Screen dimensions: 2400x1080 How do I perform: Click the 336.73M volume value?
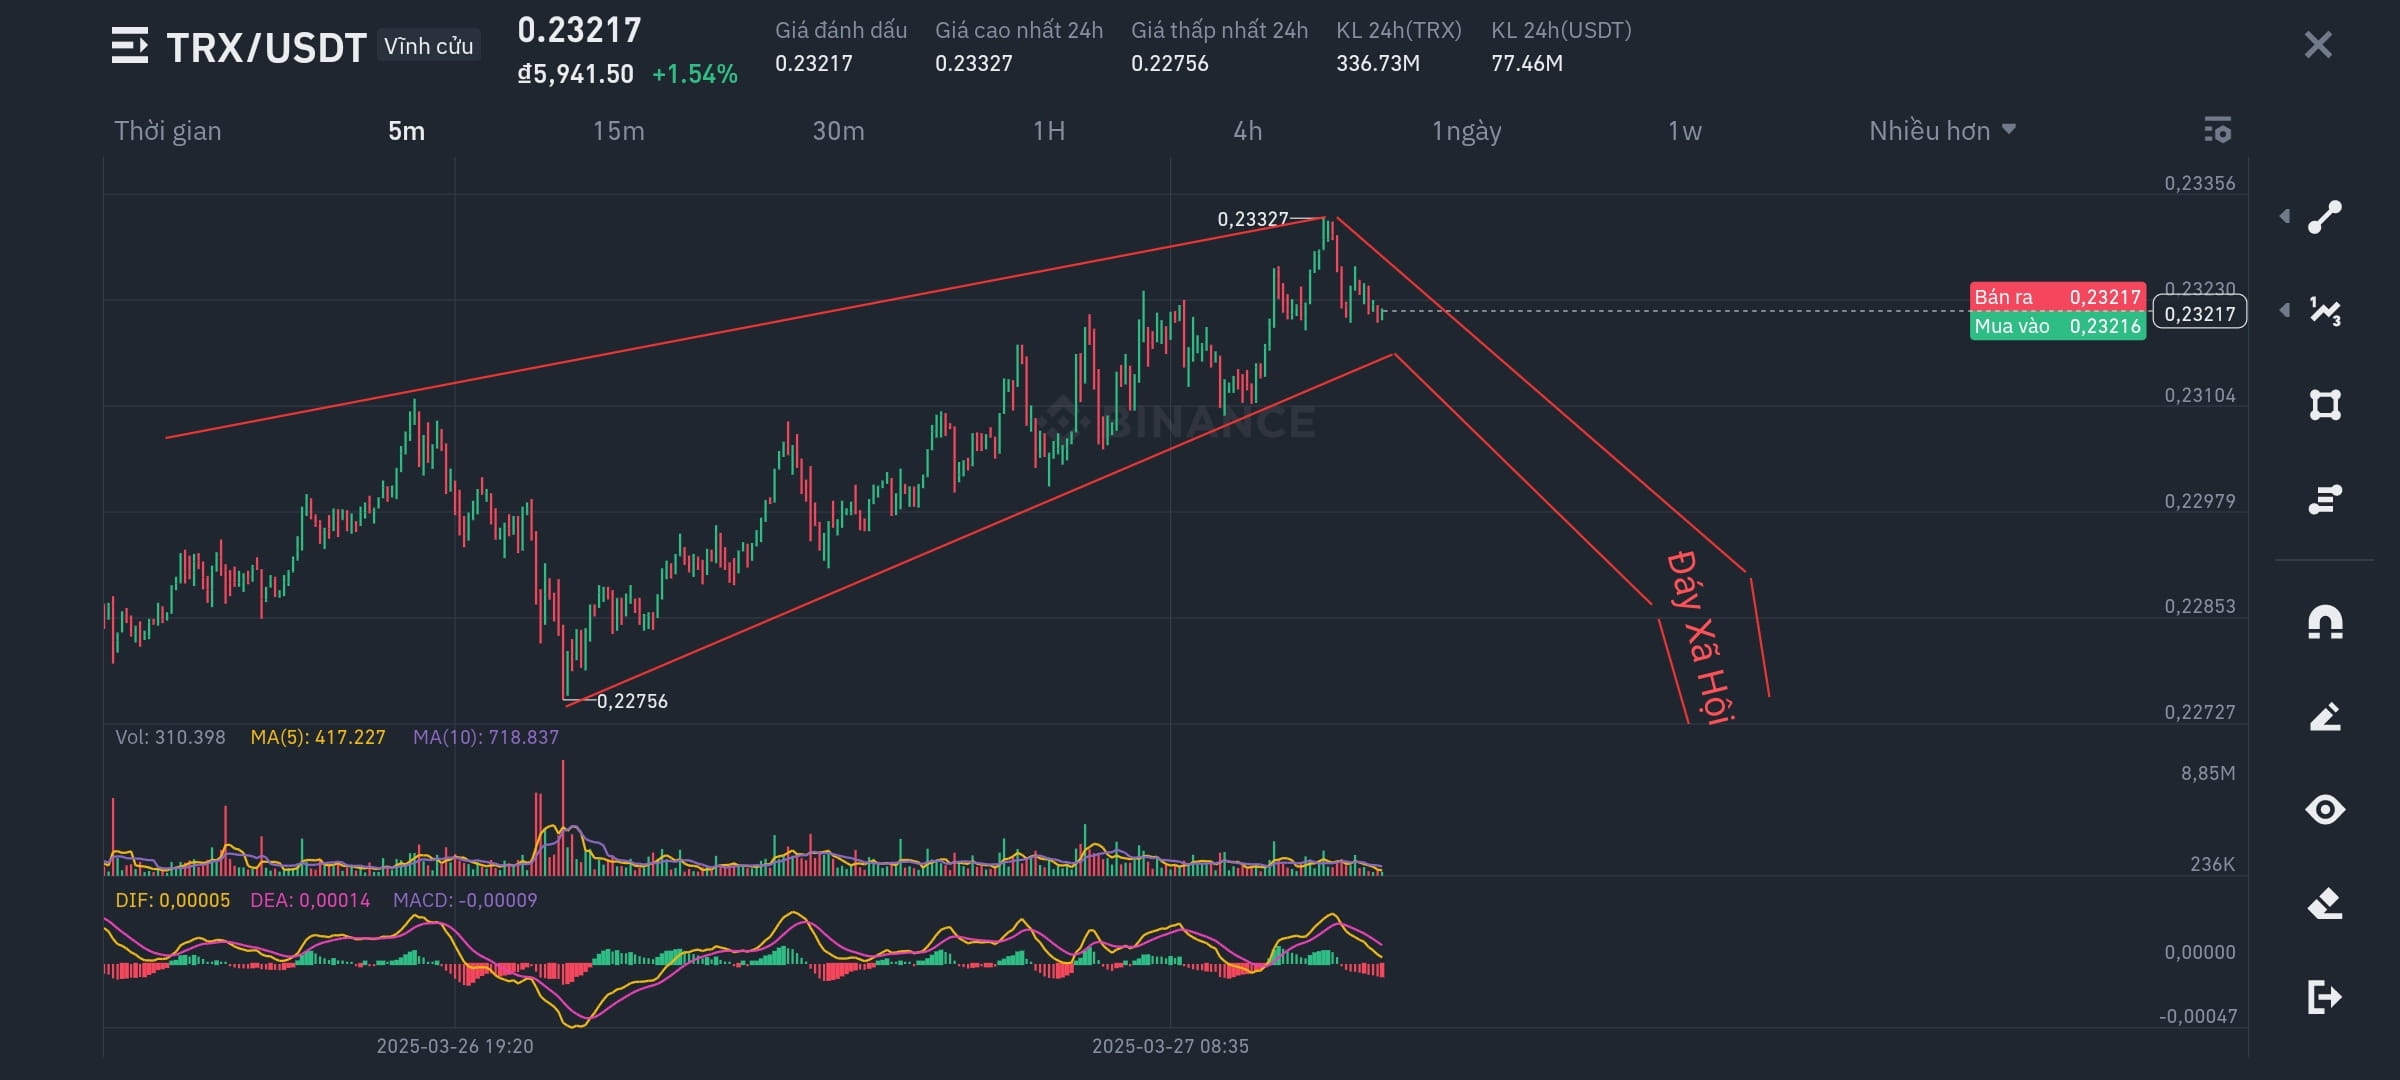pos(1378,63)
